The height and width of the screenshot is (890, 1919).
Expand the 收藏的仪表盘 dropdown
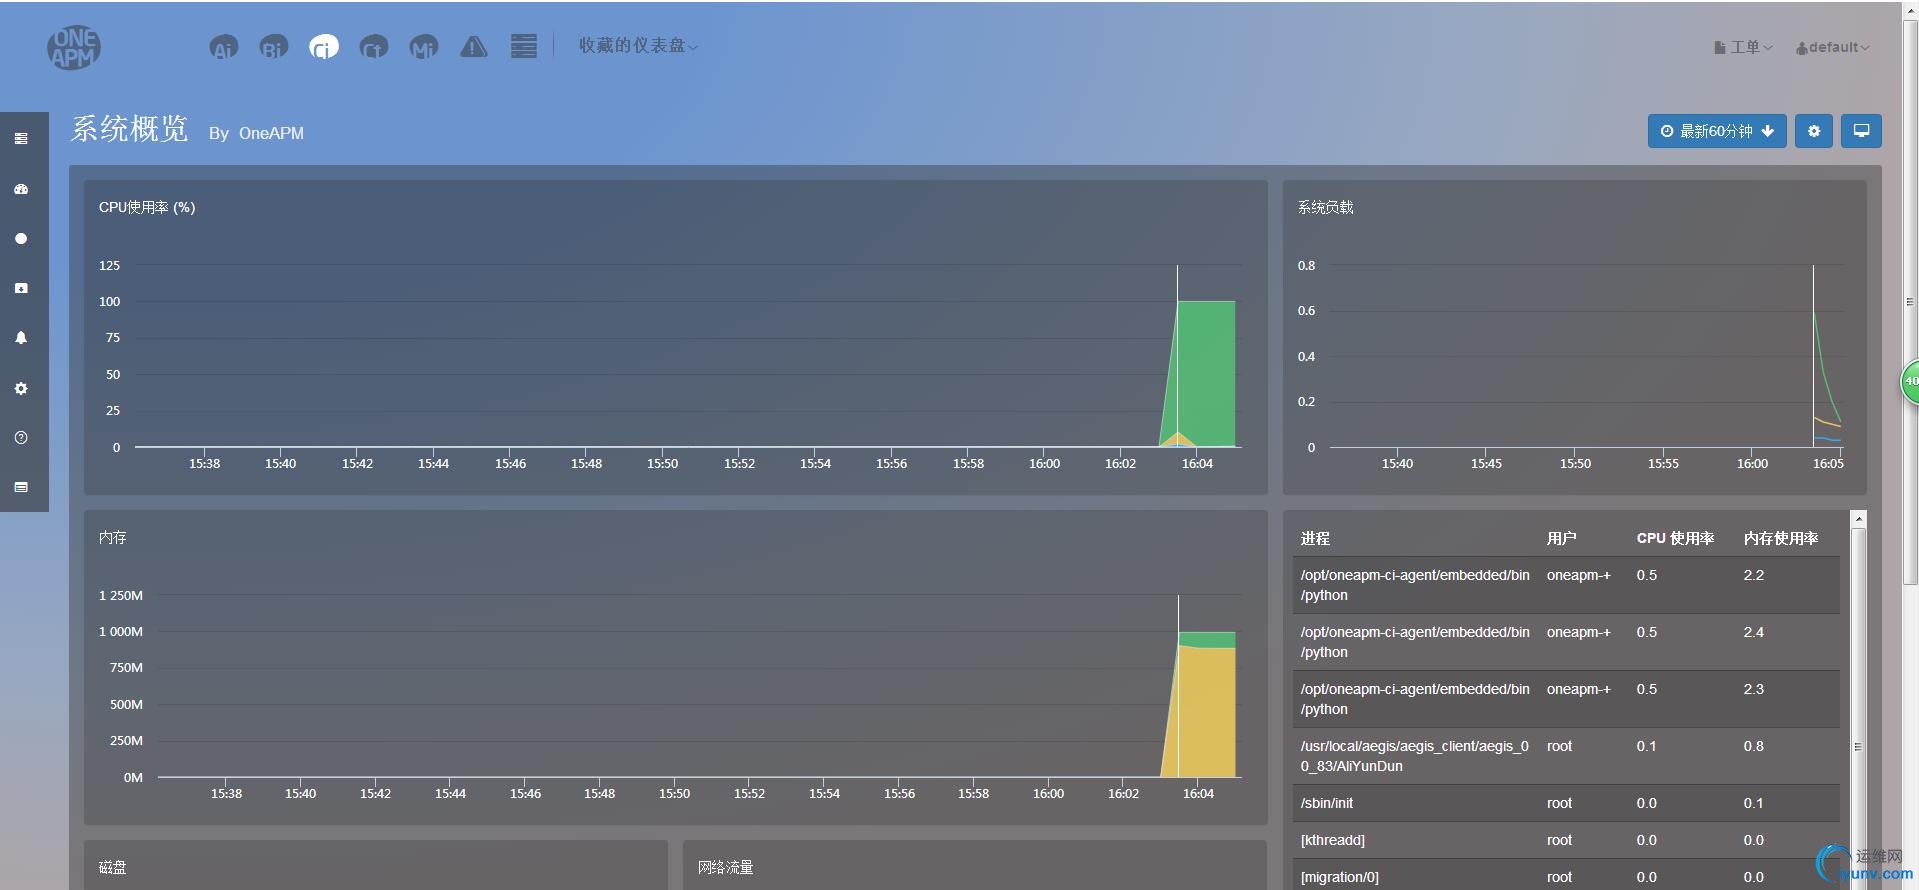(x=637, y=46)
